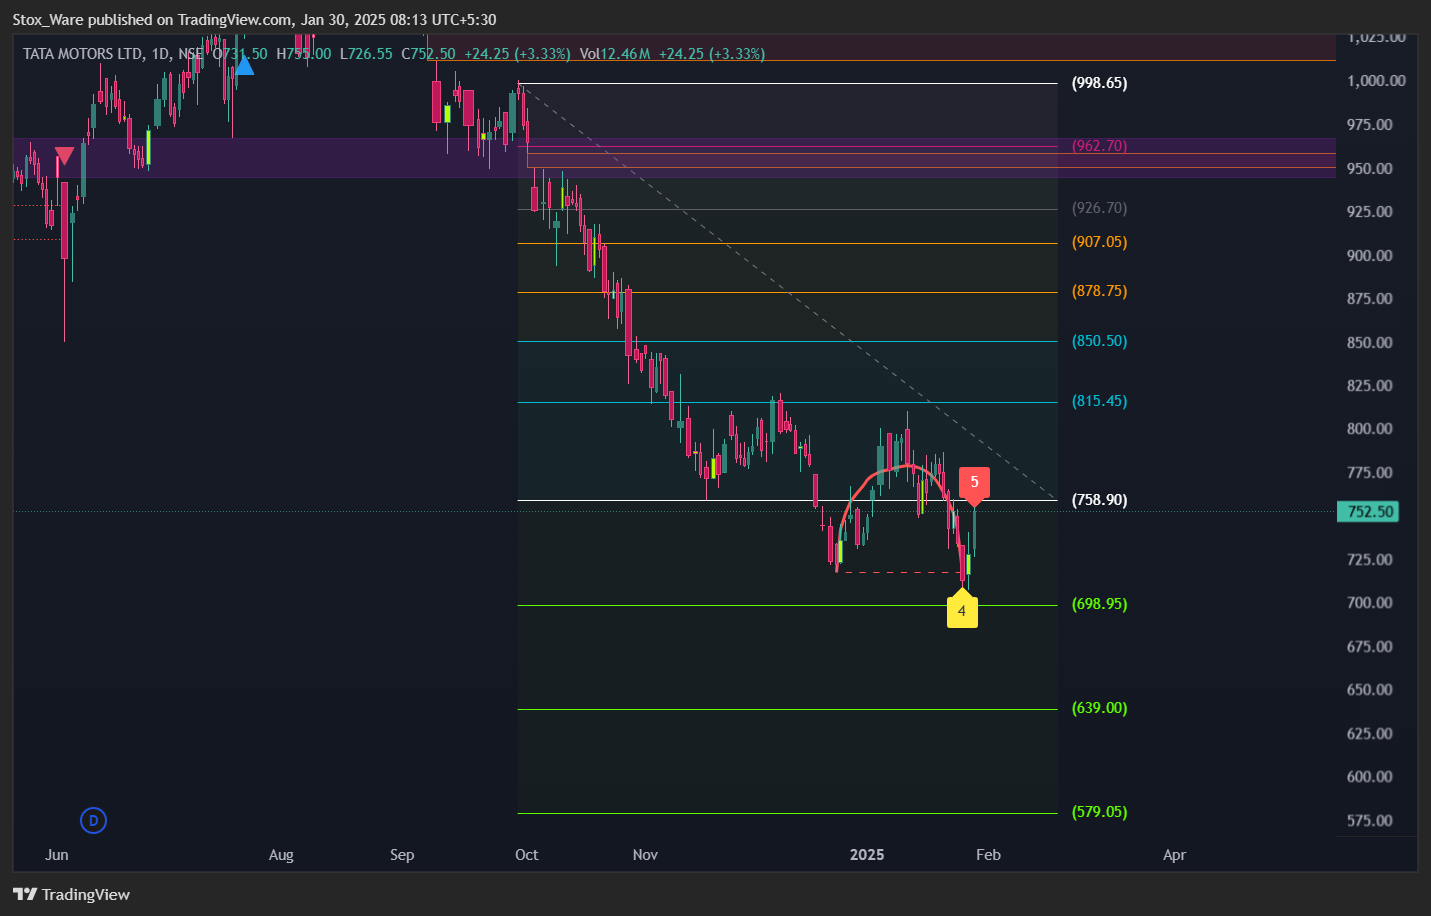Click the teal level label (815.45)
The image size is (1431, 916).
(1099, 401)
